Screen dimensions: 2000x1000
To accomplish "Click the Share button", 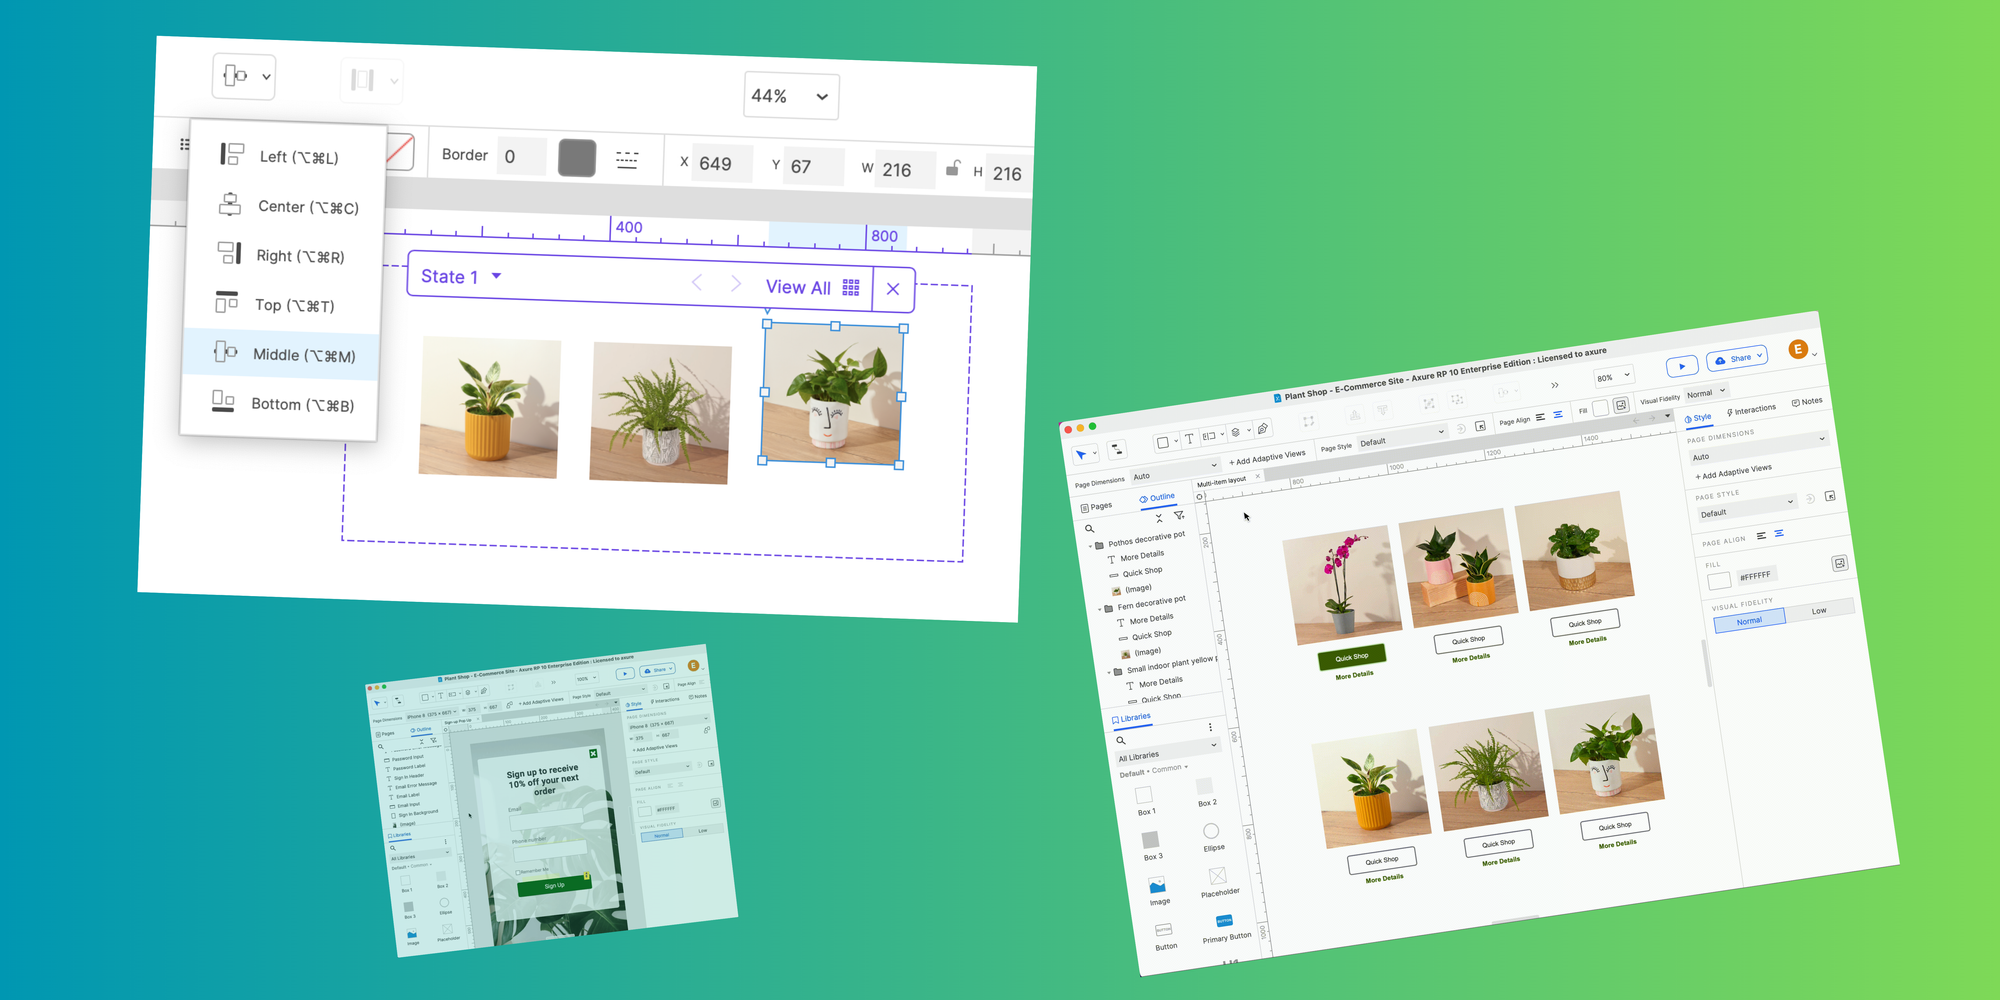I will coord(1737,357).
